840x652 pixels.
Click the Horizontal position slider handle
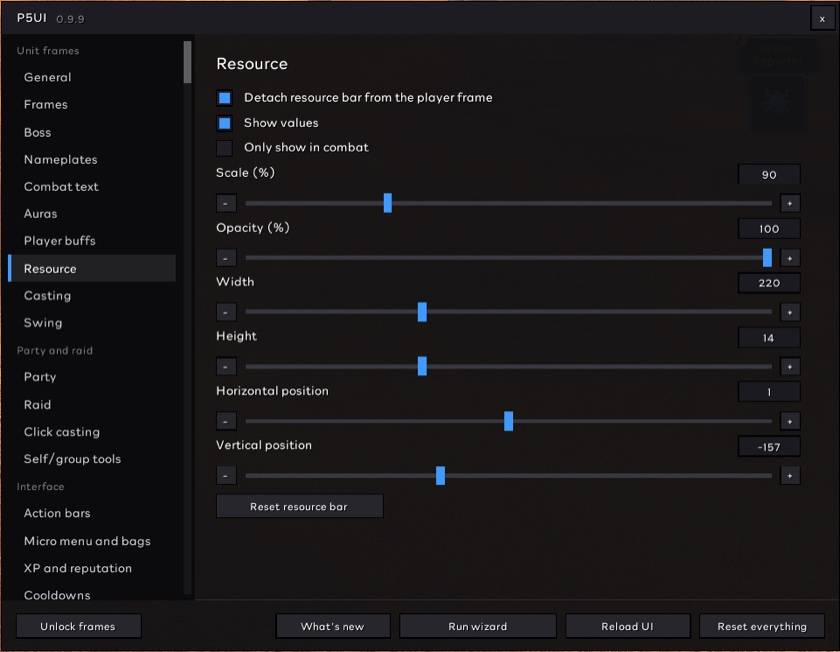[508, 421]
